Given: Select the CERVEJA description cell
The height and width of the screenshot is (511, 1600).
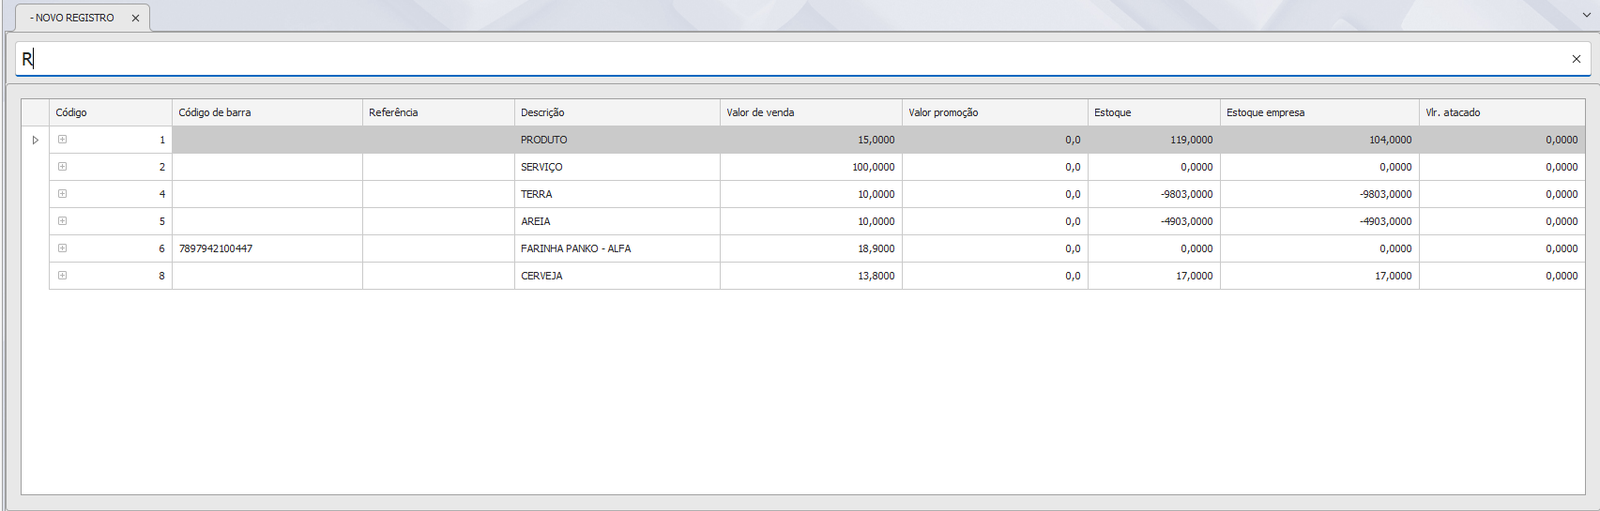Looking at the screenshot, I should tap(617, 275).
